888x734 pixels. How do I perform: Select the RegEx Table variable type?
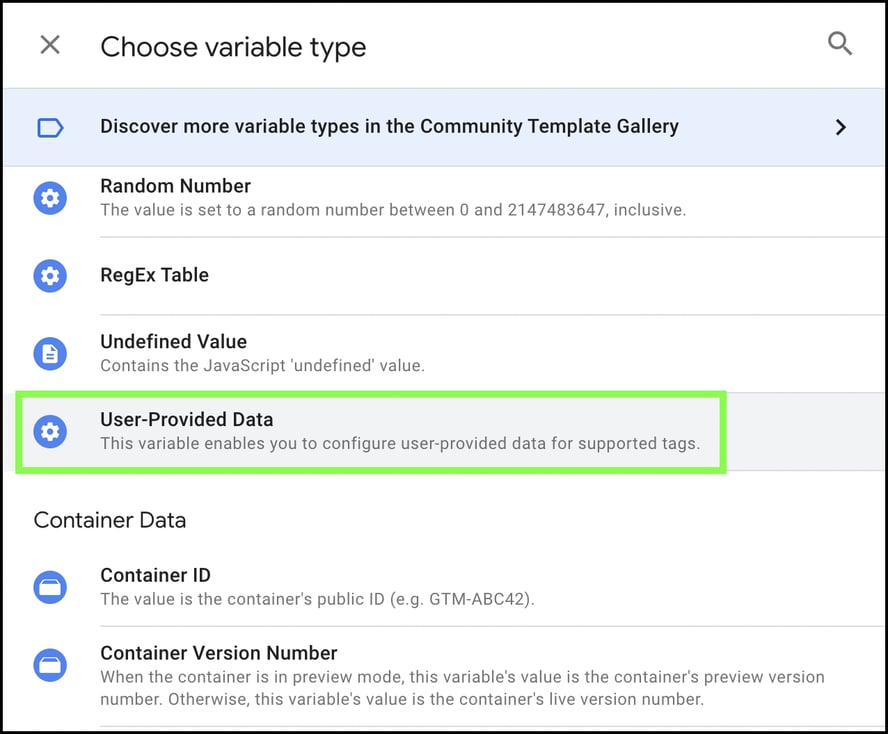click(x=154, y=276)
